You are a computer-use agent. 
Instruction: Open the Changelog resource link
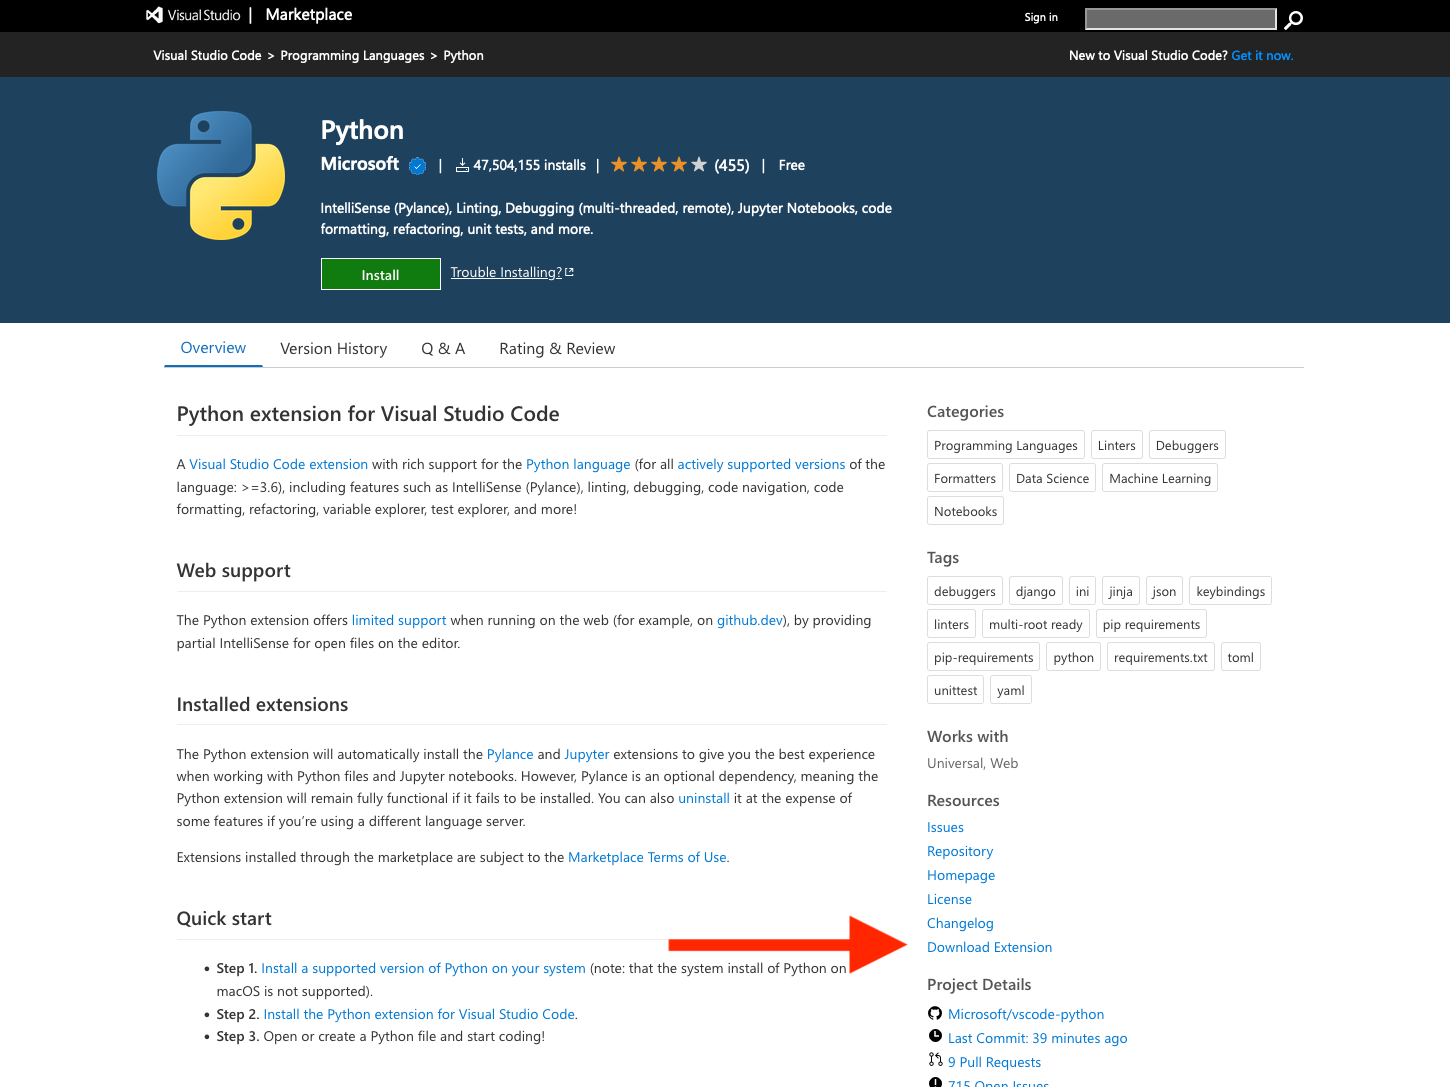coord(960,923)
